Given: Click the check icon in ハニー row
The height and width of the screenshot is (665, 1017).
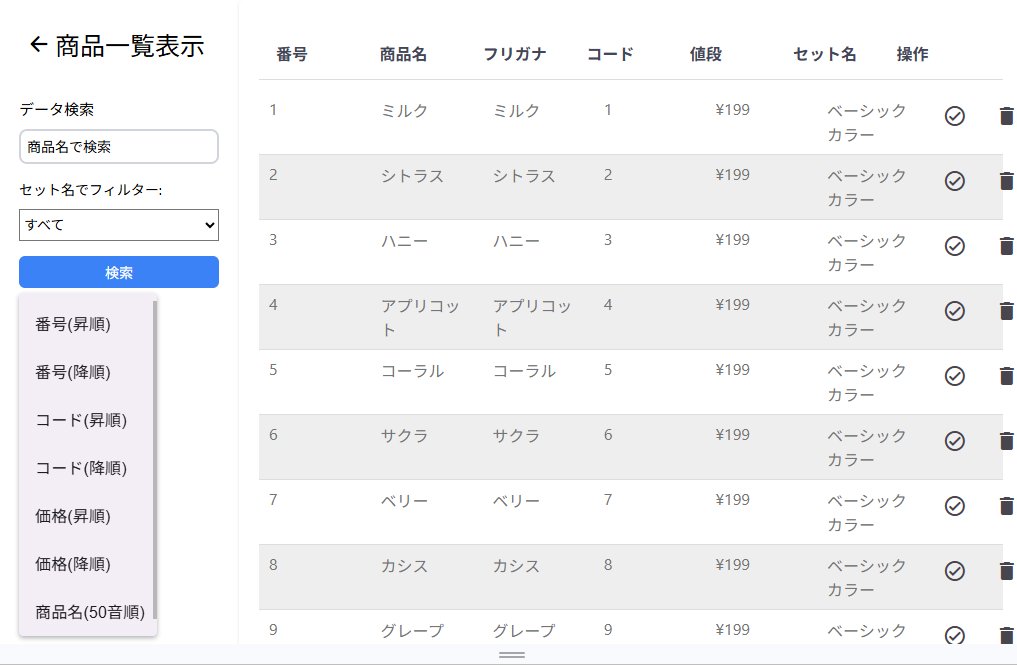Looking at the screenshot, I should click(954, 246).
